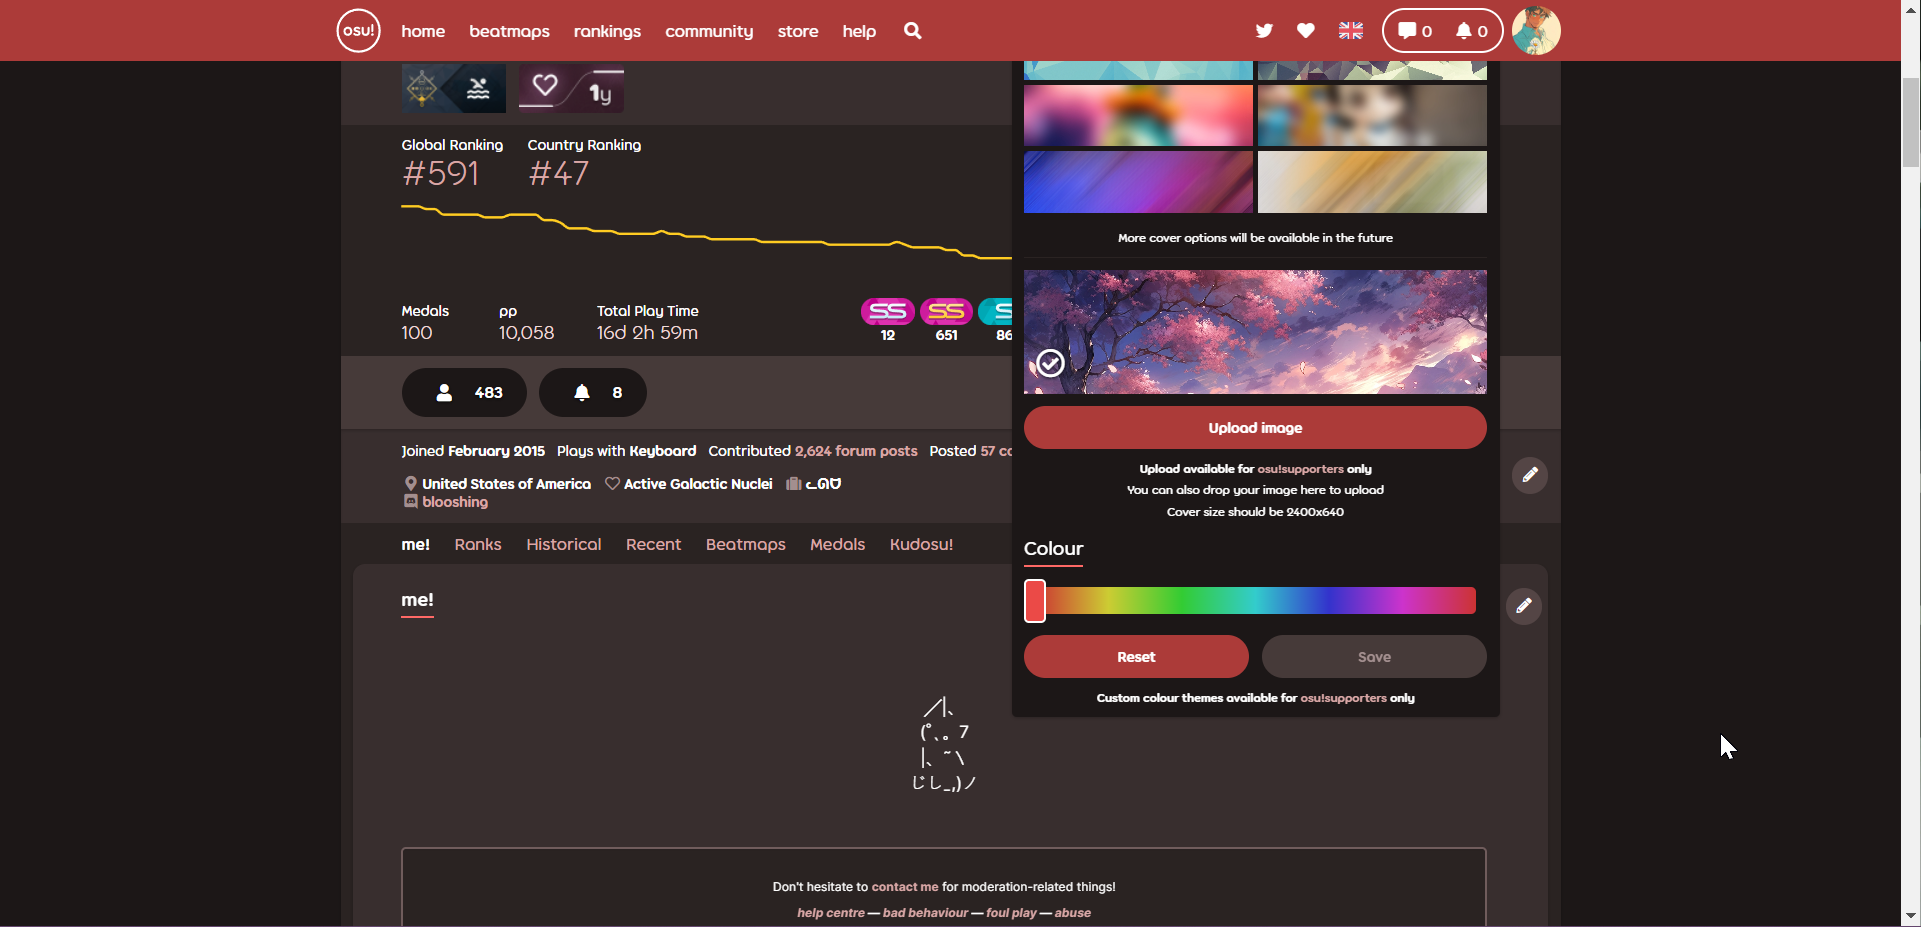1921x927 pixels.
Task: Open the help menu
Action: tap(859, 31)
